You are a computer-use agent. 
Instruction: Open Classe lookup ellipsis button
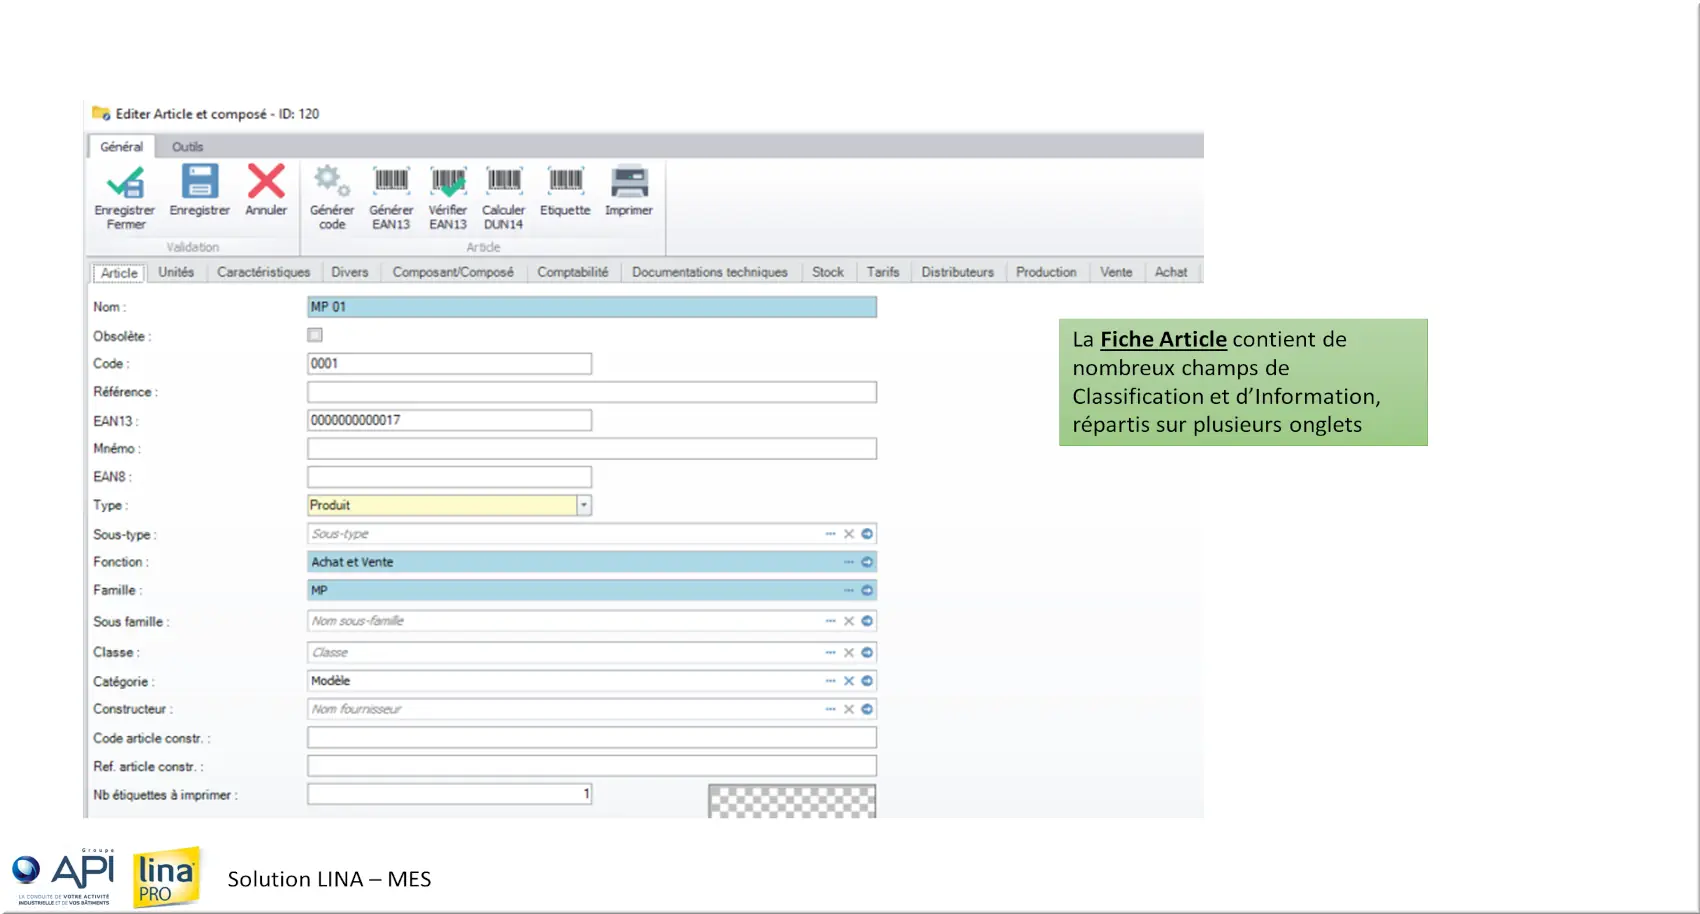click(x=830, y=652)
